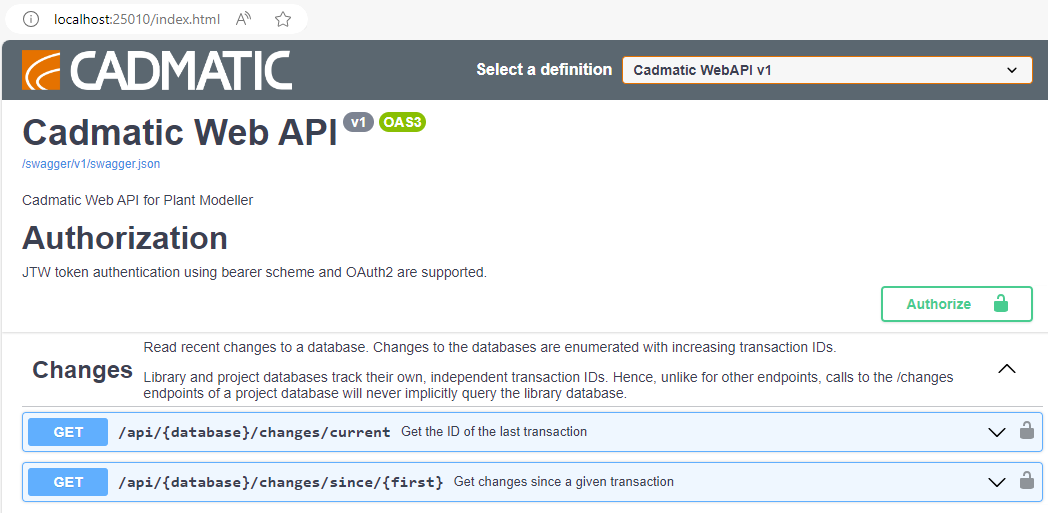
Task: Expand the /changes/current endpoint chevron
Action: coord(996,432)
